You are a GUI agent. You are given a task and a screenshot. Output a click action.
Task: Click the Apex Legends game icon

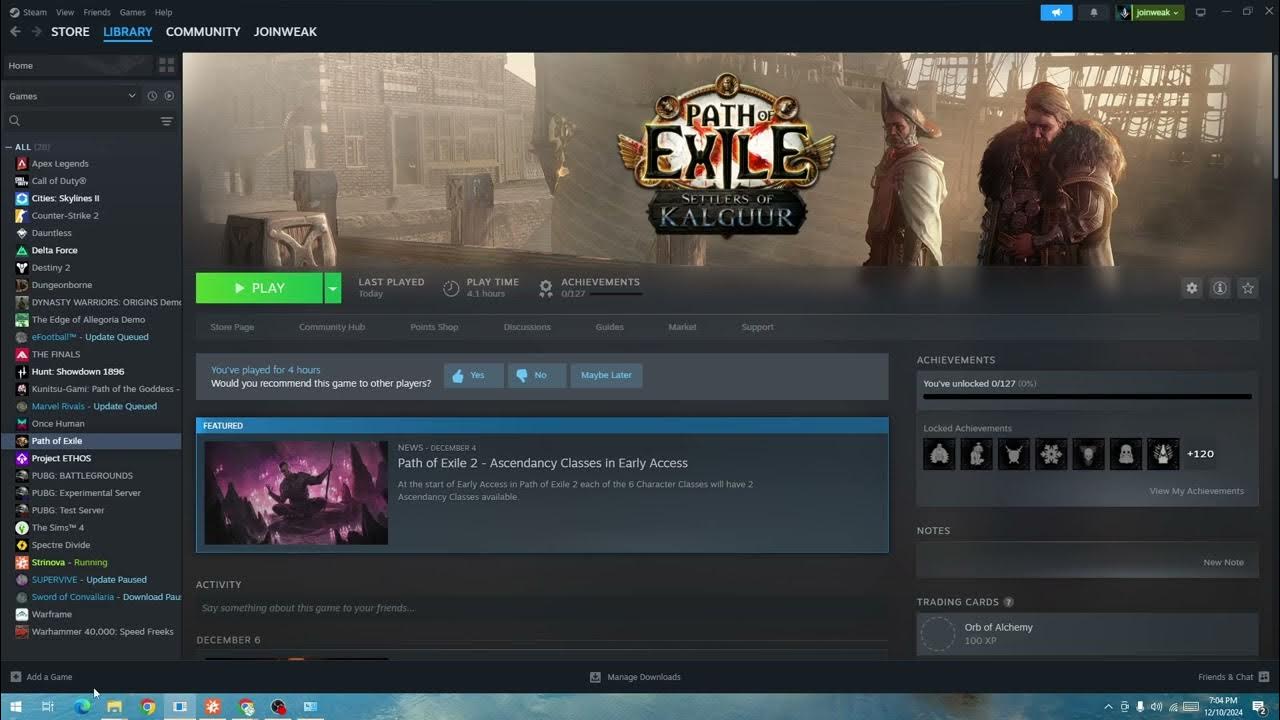pos(22,163)
